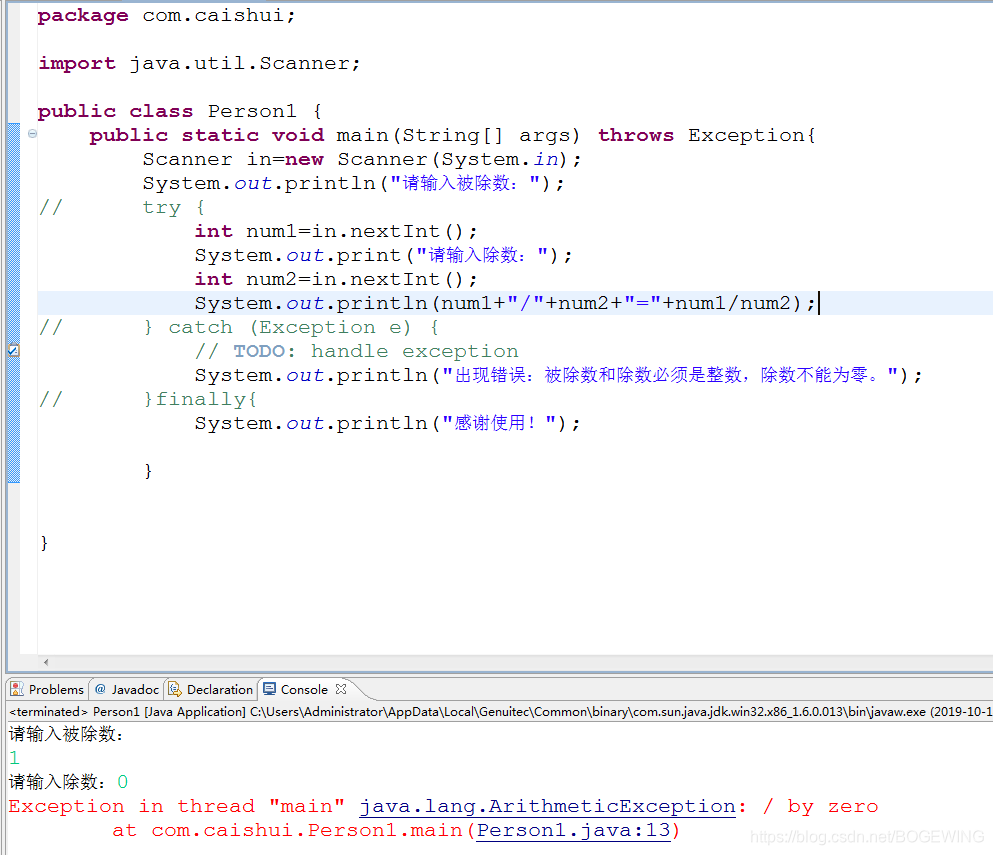Click the Javadoc @ icon
This screenshot has height=855, width=993.
tap(100, 689)
